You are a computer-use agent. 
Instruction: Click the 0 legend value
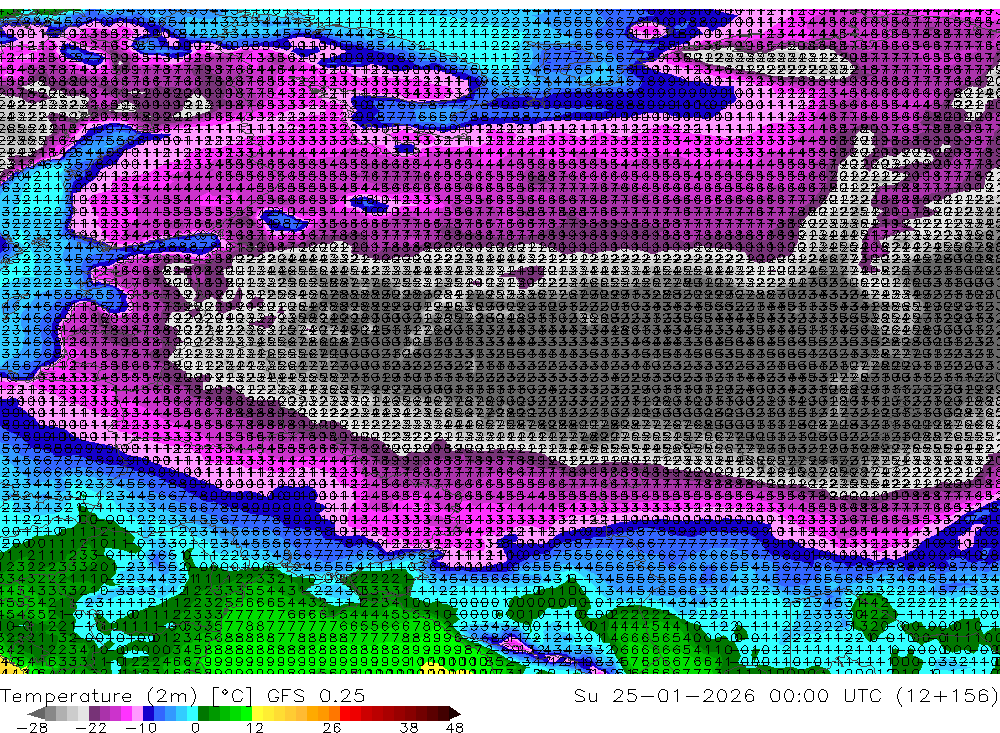pyautogui.click(x=196, y=727)
